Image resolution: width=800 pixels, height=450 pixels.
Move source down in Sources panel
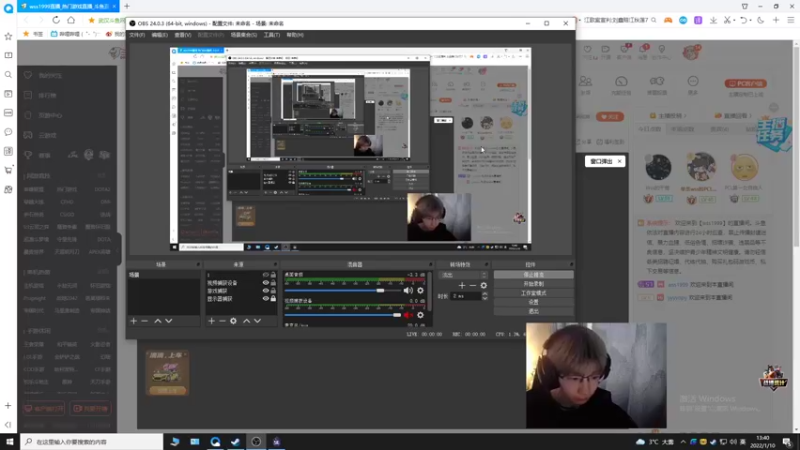coord(257,321)
